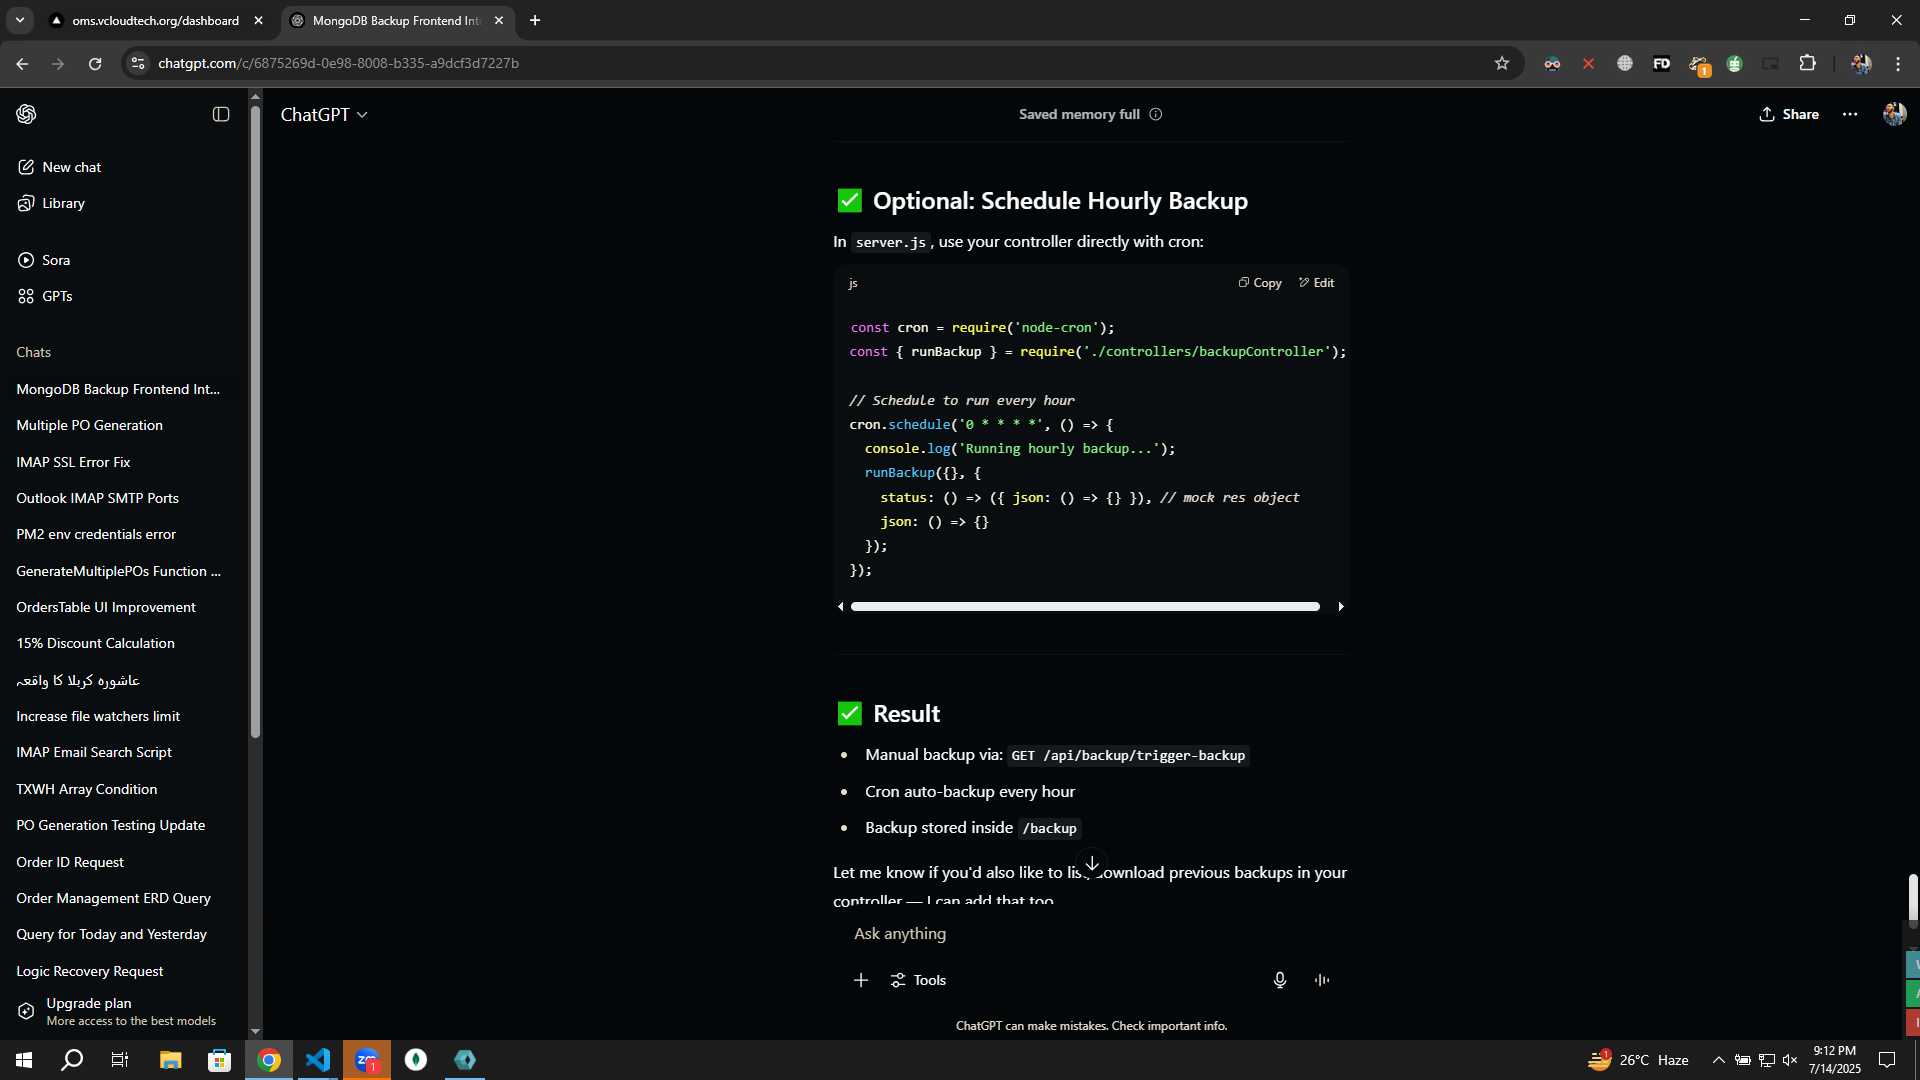This screenshot has width=1920, height=1080.
Task: Open the ChatGPT logo home icon
Action: coord(27,114)
